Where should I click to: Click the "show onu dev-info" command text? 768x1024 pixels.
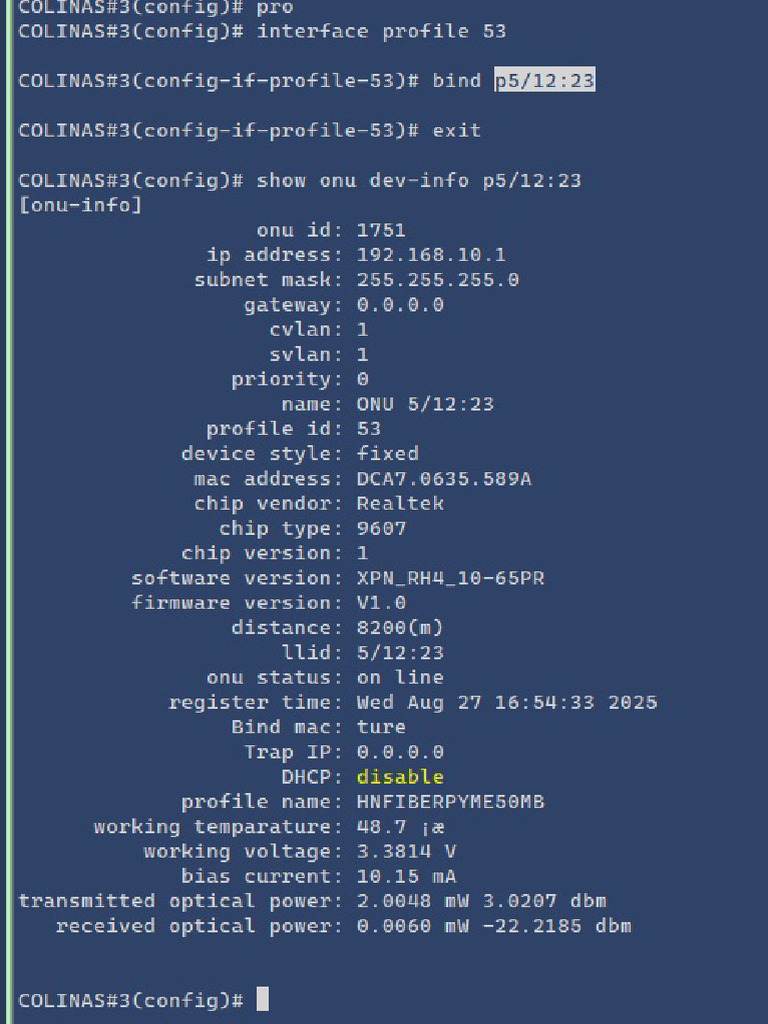pyautogui.click(x=363, y=181)
